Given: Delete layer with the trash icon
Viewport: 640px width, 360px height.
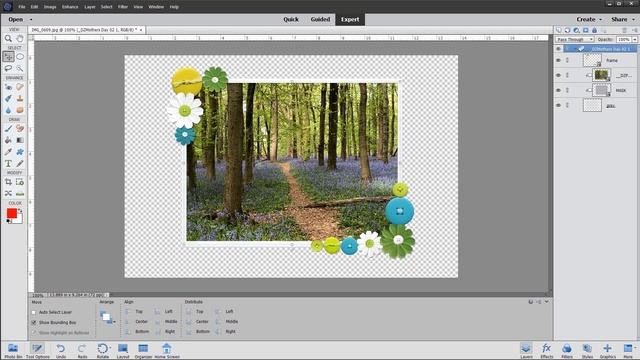Looking at the screenshot, I should 624,30.
